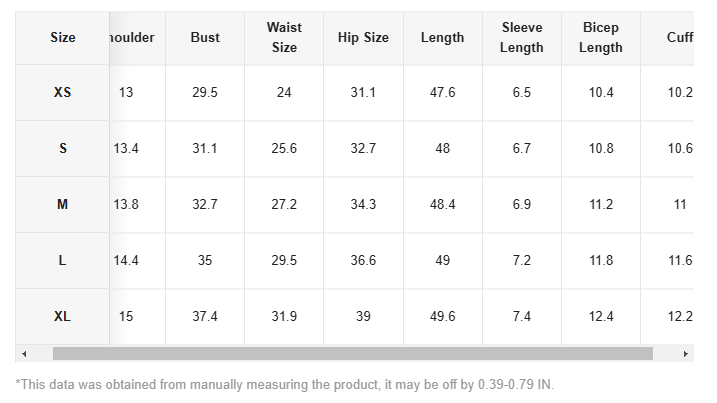Select the XS size row label
The width and height of the screenshot is (717, 403).
click(62, 92)
